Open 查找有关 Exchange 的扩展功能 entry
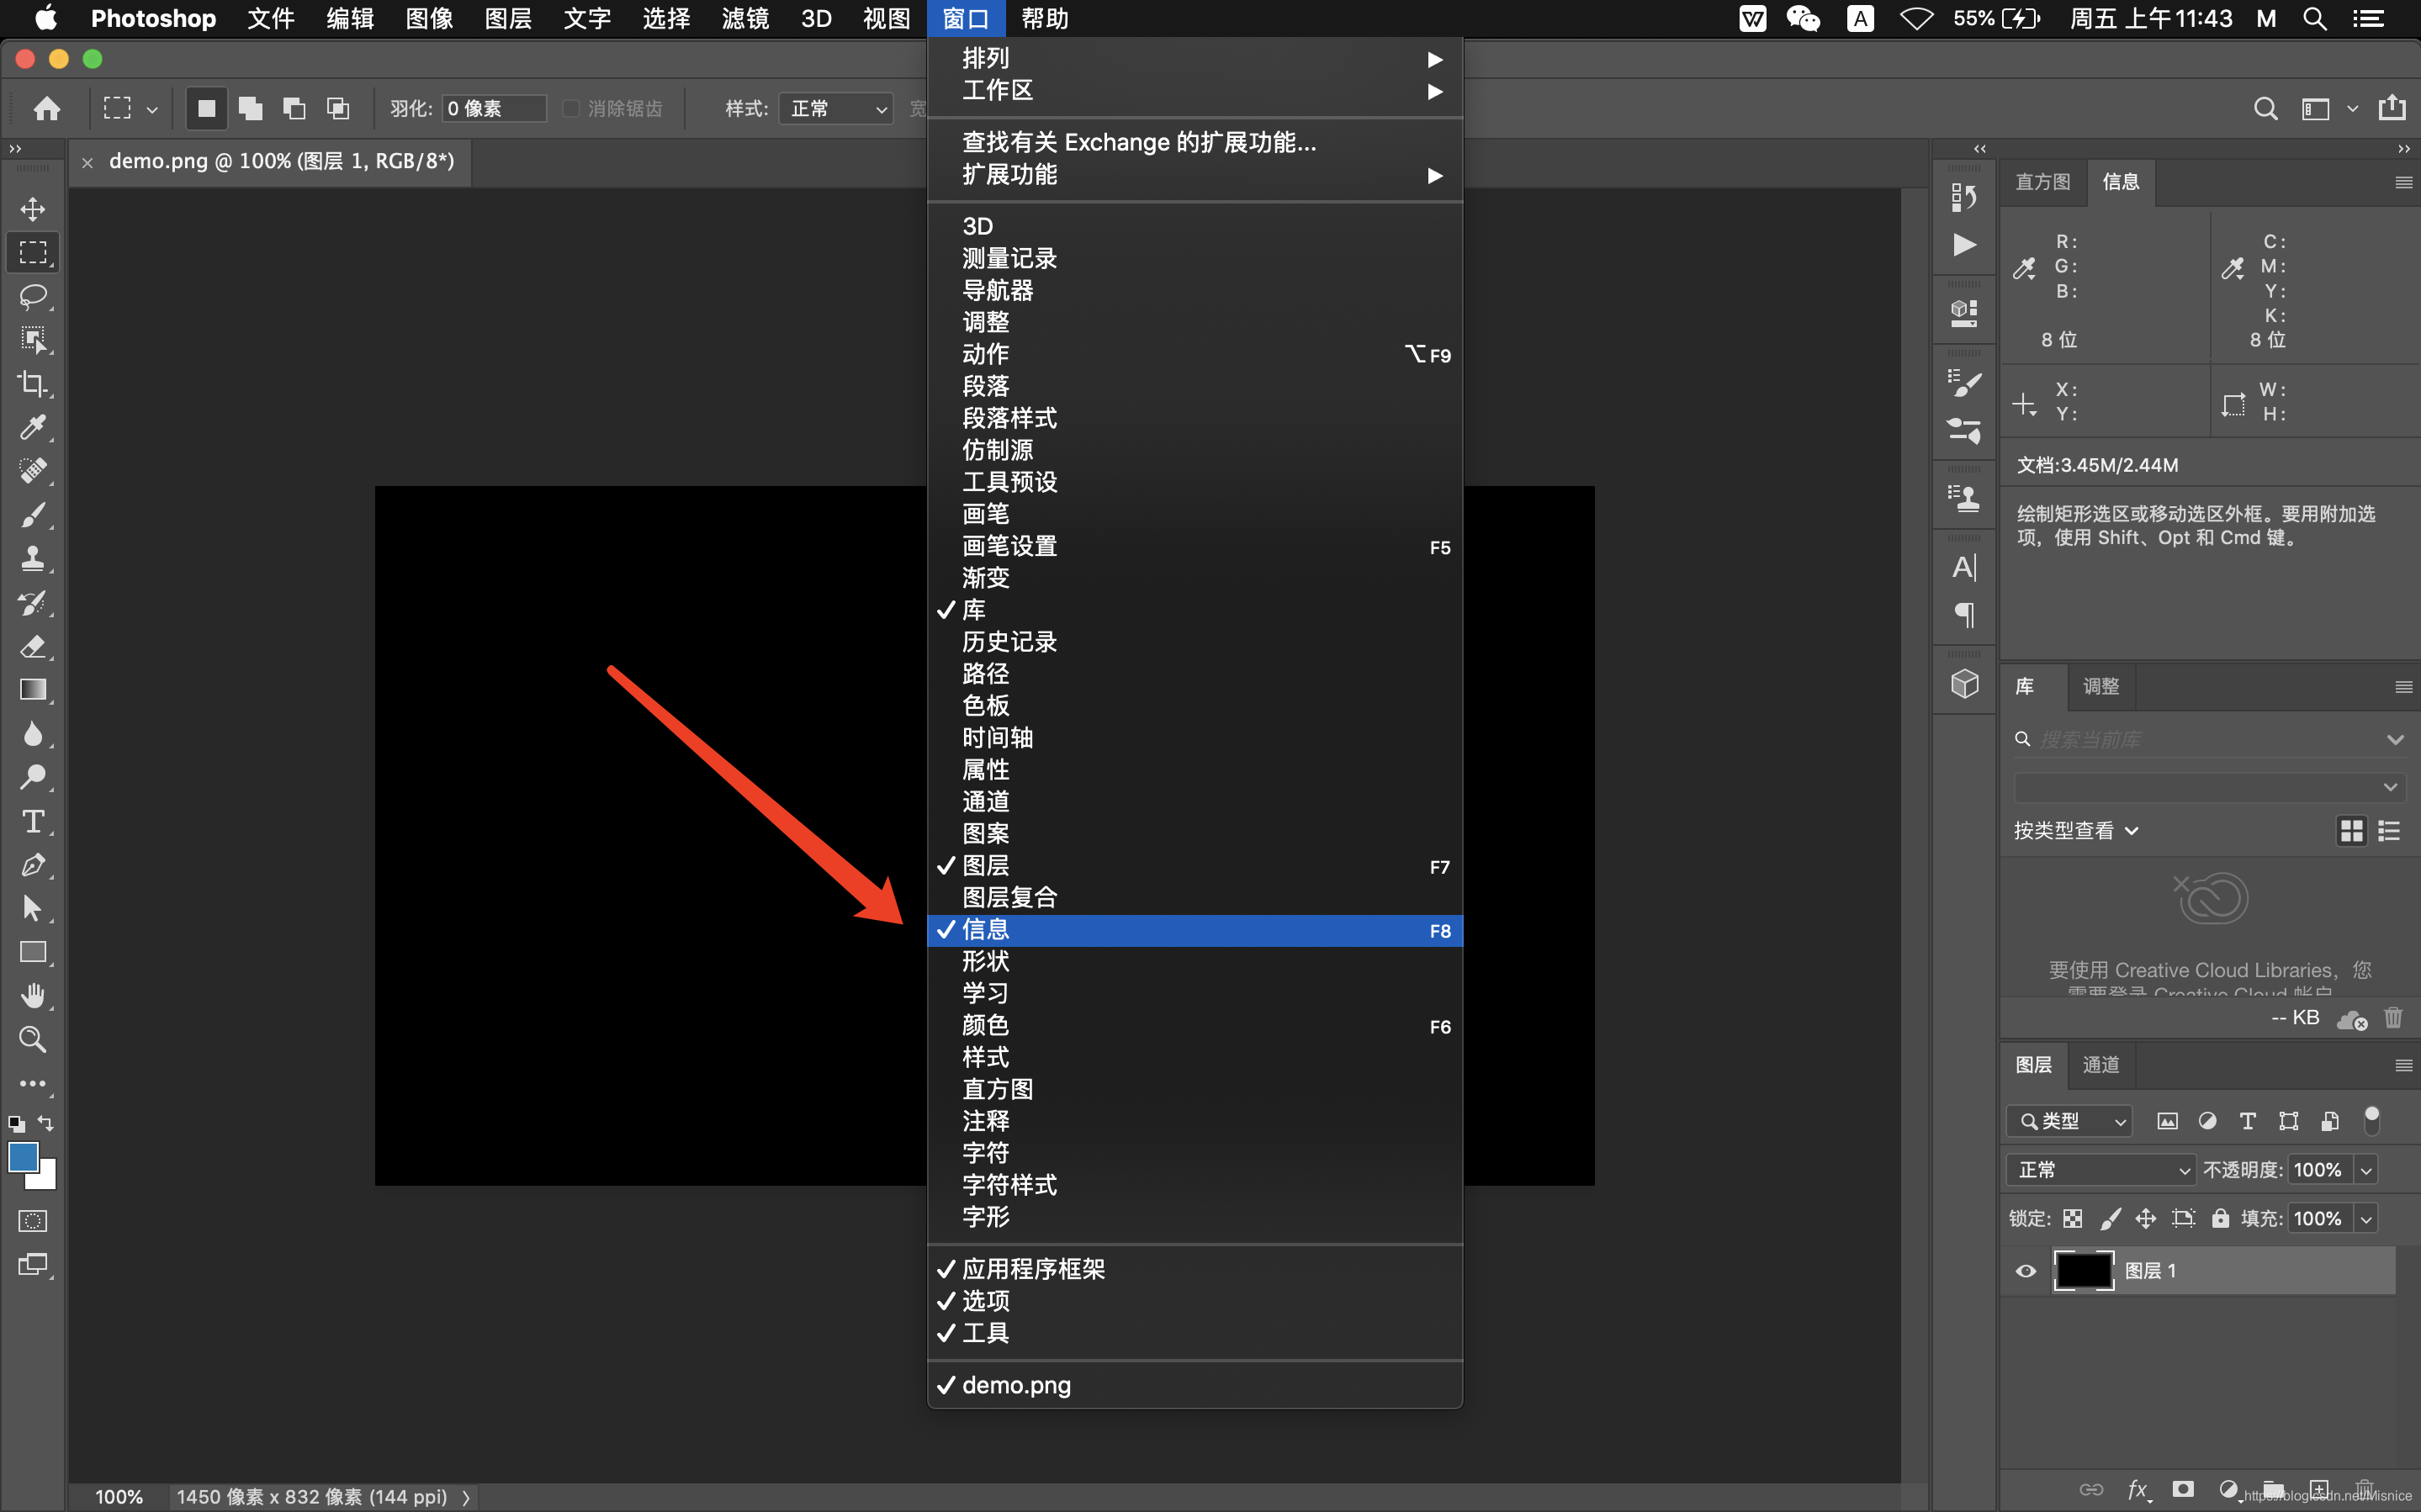 click(x=1138, y=142)
